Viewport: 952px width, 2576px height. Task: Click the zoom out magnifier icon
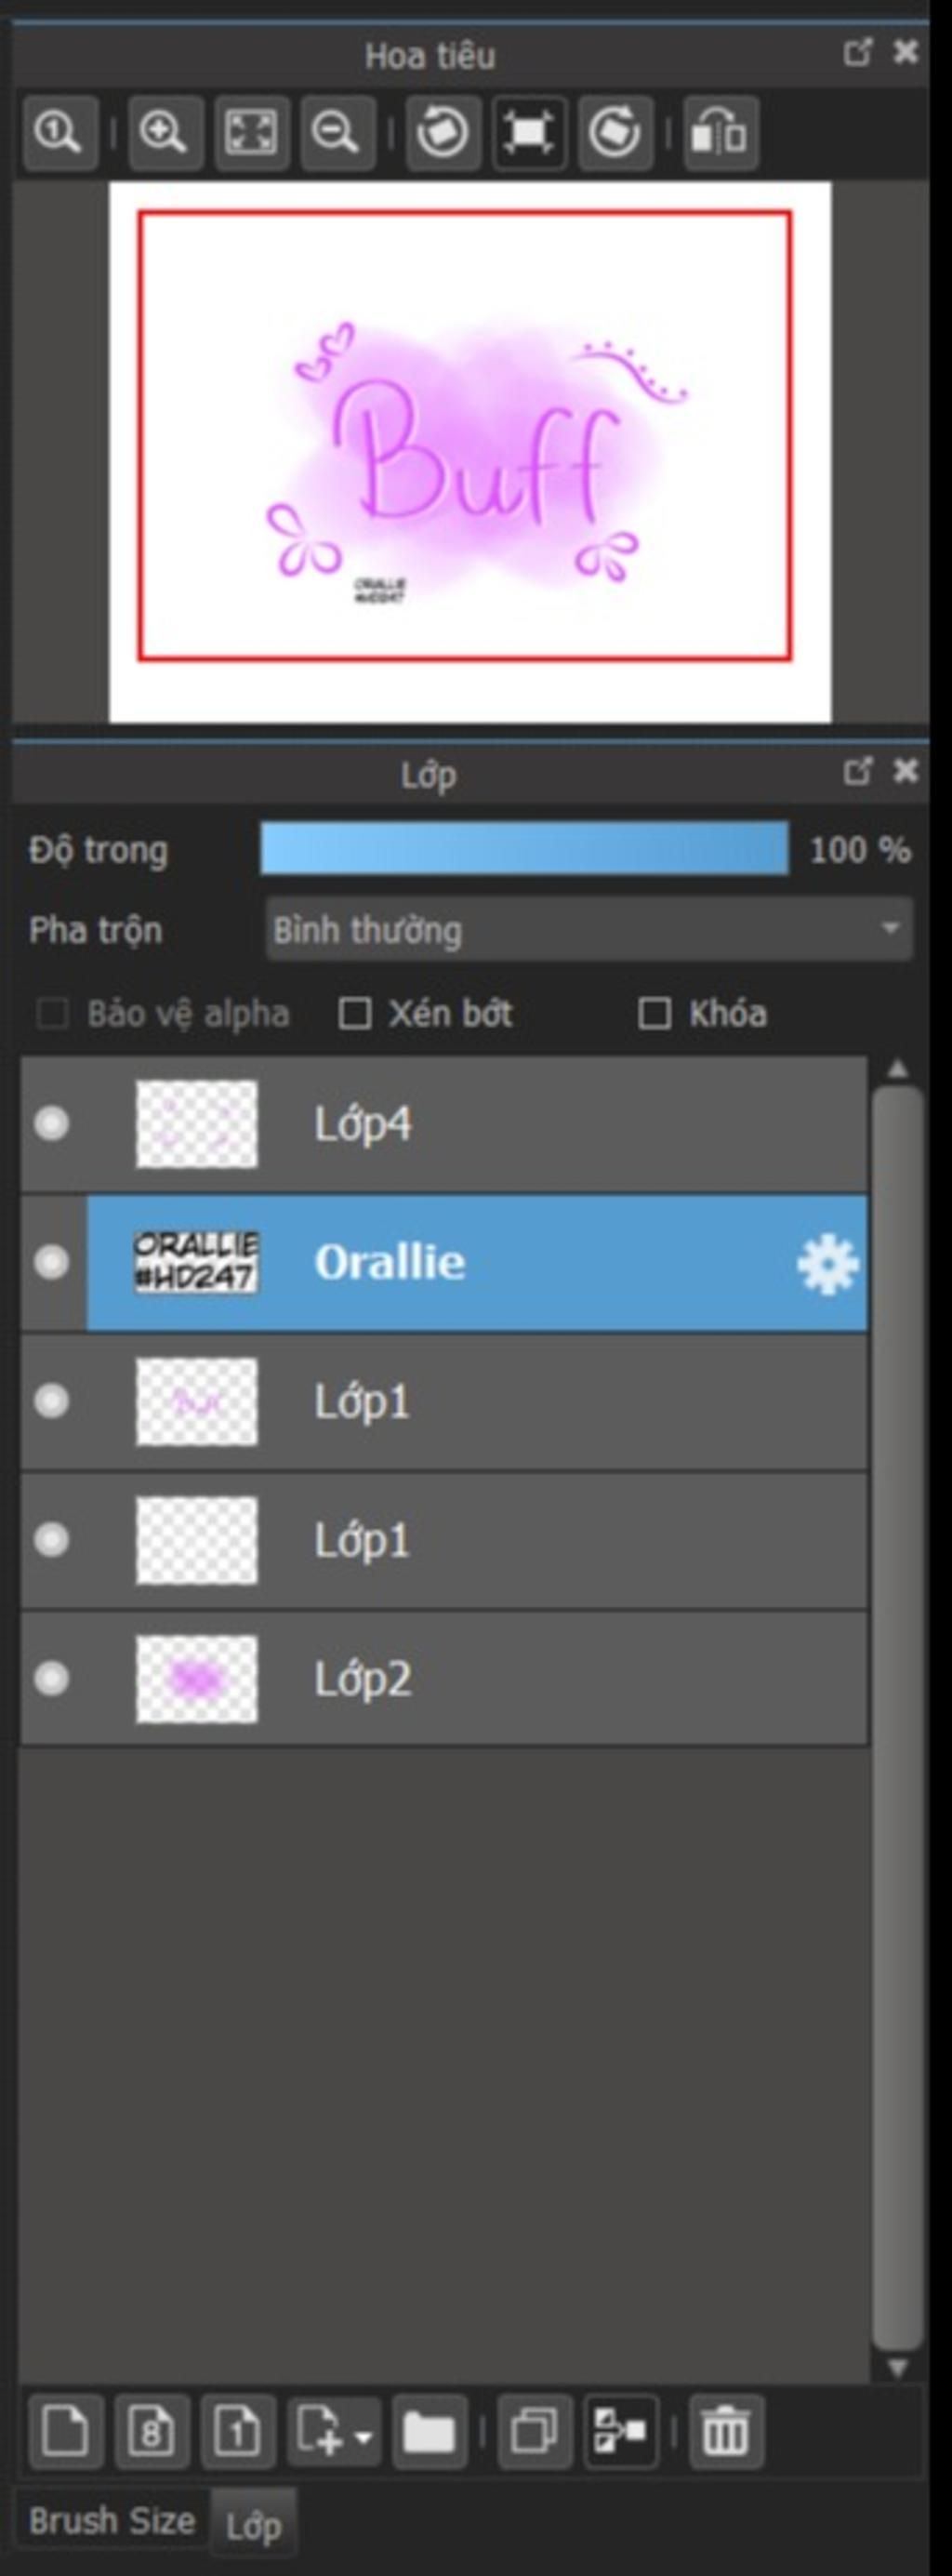pyautogui.click(x=336, y=132)
